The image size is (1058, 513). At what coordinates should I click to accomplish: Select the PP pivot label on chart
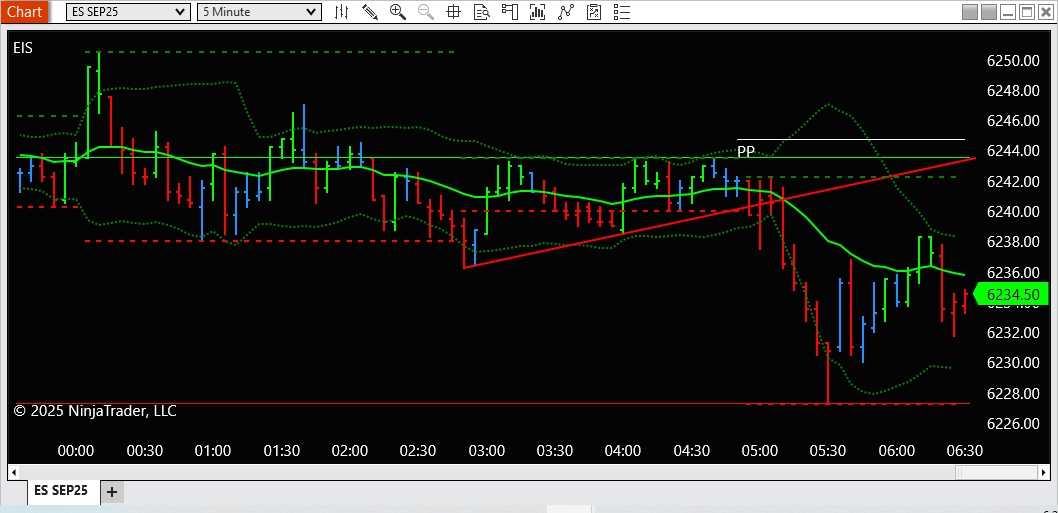[x=746, y=151]
